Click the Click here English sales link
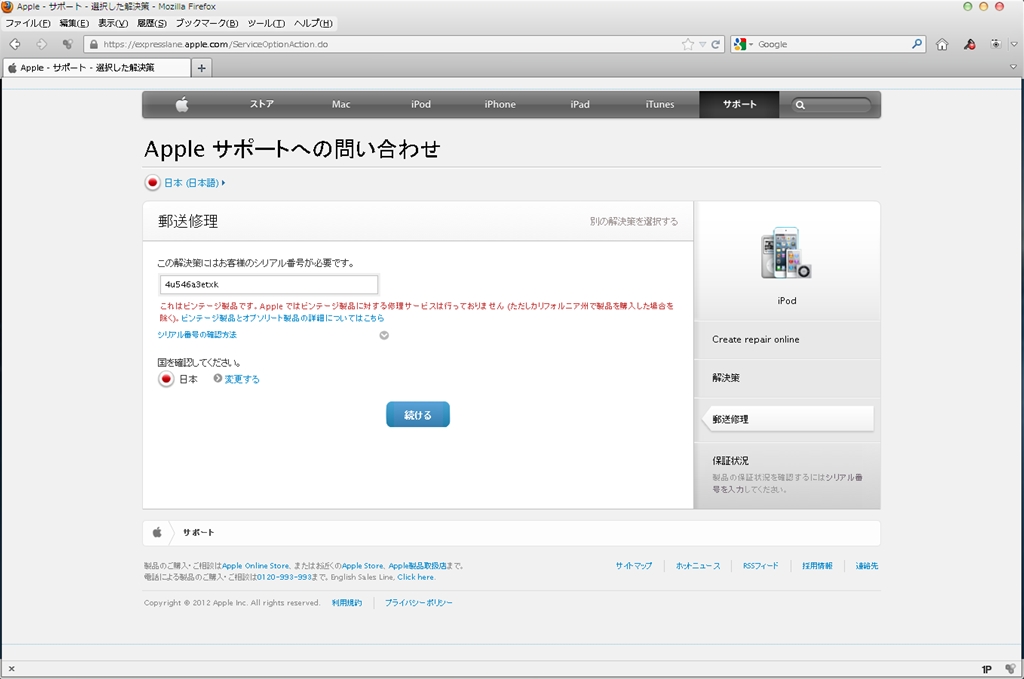 click(x=416, y=577)
